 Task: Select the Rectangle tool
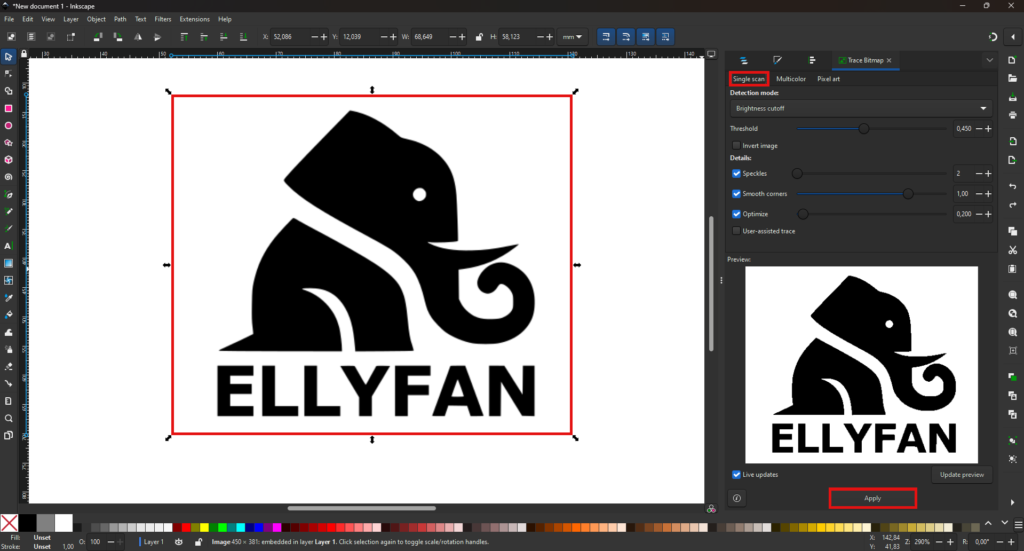pyautogui.click(x=9, y=108)
